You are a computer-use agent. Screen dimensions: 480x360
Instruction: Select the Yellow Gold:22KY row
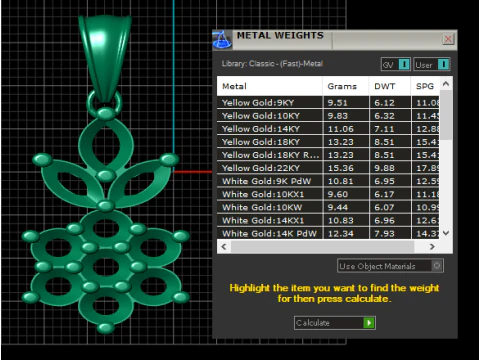point(328,168)
